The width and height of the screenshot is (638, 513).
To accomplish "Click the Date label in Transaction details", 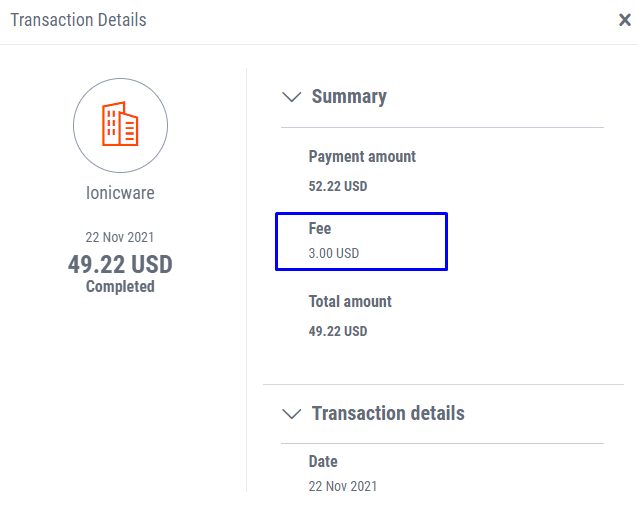I will (x=323, y=462).
